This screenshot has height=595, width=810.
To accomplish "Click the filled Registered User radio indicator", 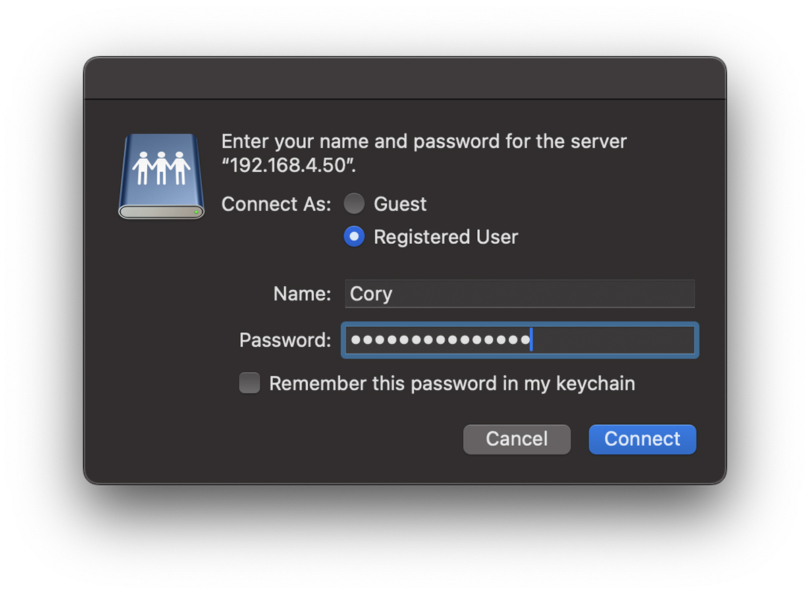I will click(354, 237).
